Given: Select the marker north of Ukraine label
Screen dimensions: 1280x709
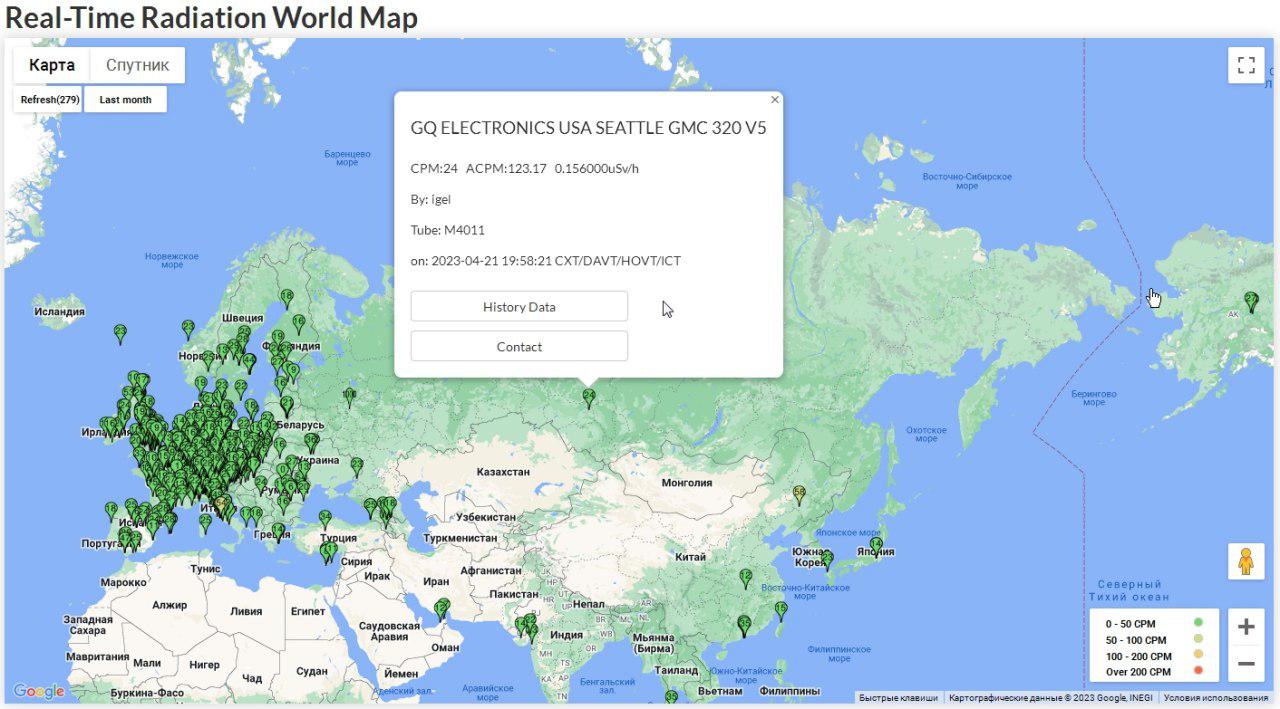Looking at the screenshot, I should [x=312, y=442].
